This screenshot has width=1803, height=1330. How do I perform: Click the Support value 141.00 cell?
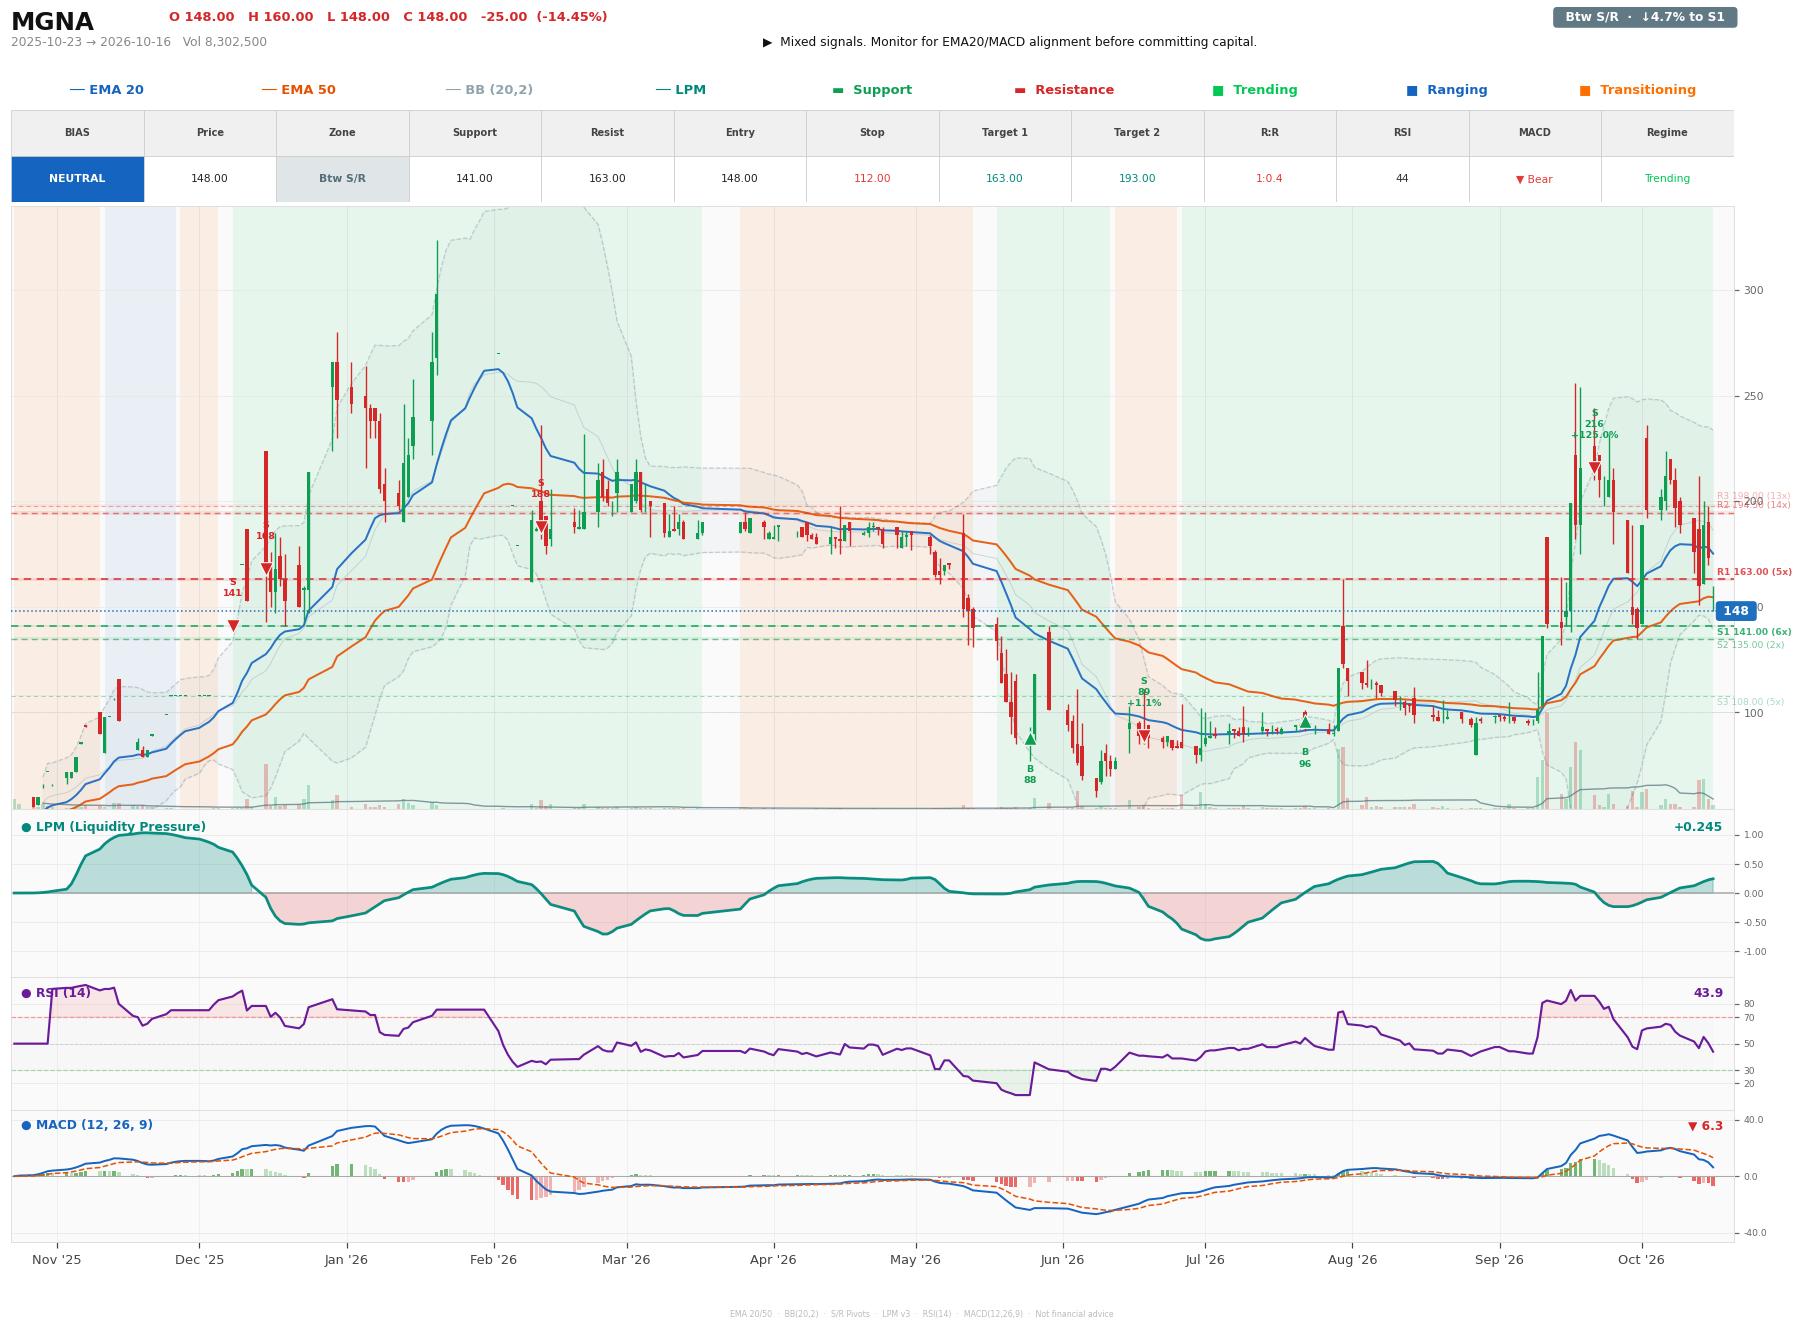tap(474, 179)
